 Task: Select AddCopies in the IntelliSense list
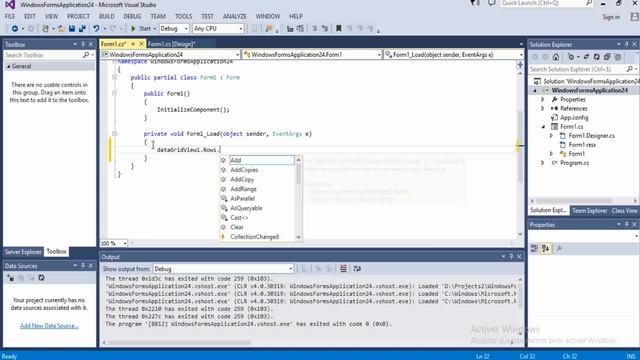(244, 170)
